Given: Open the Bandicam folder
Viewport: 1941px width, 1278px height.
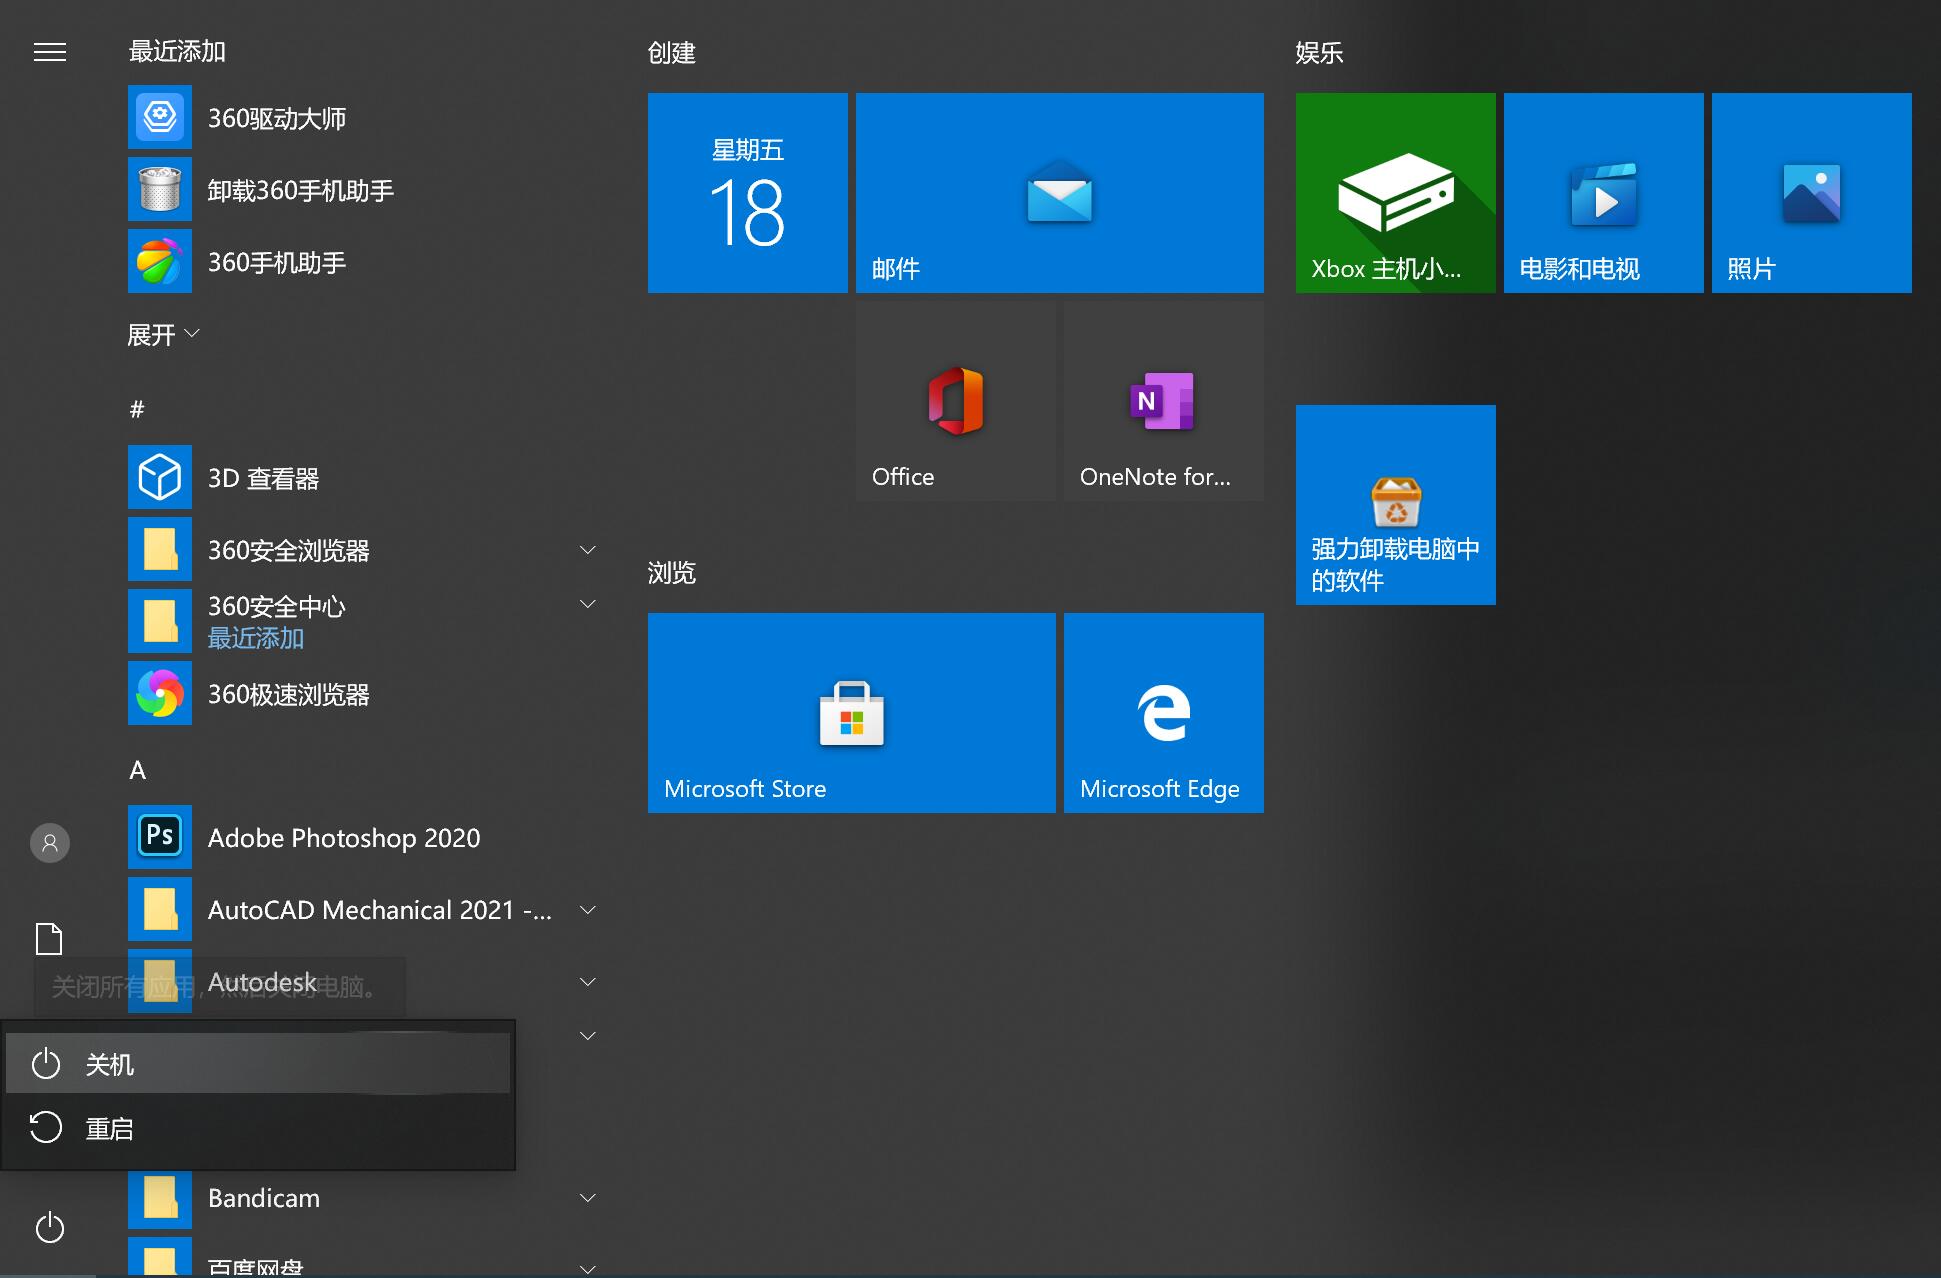Looking at the screenshot, I should pyautogui.click(x=364, y=1198).
